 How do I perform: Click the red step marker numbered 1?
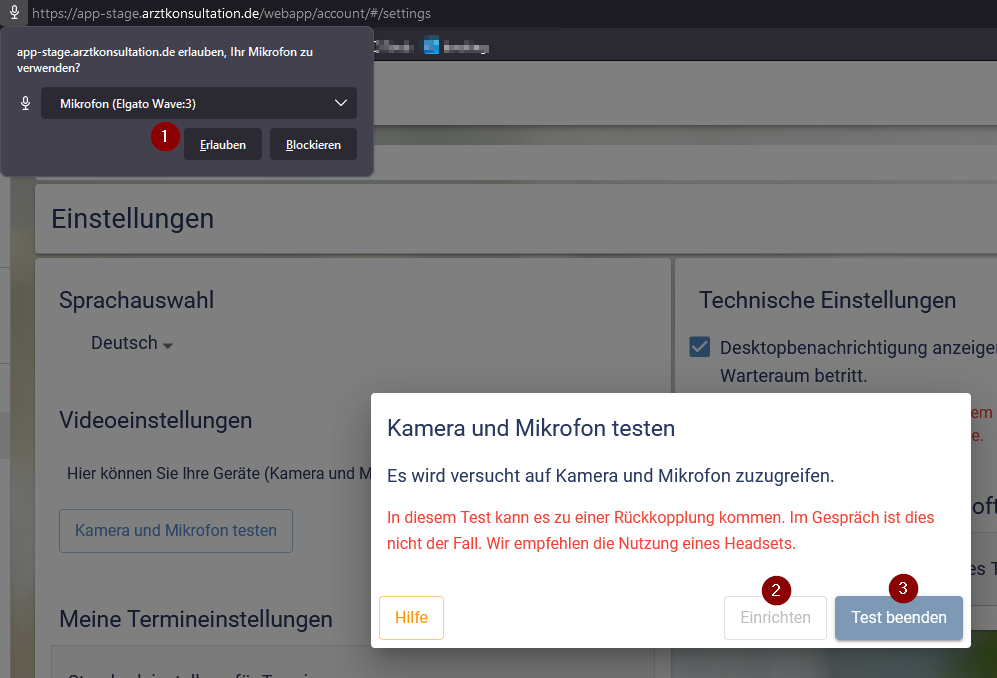165,136
